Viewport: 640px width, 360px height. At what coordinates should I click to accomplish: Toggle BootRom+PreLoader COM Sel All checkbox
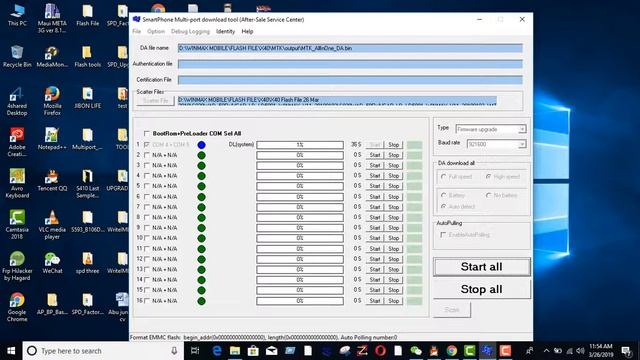(x=147, y=133)
